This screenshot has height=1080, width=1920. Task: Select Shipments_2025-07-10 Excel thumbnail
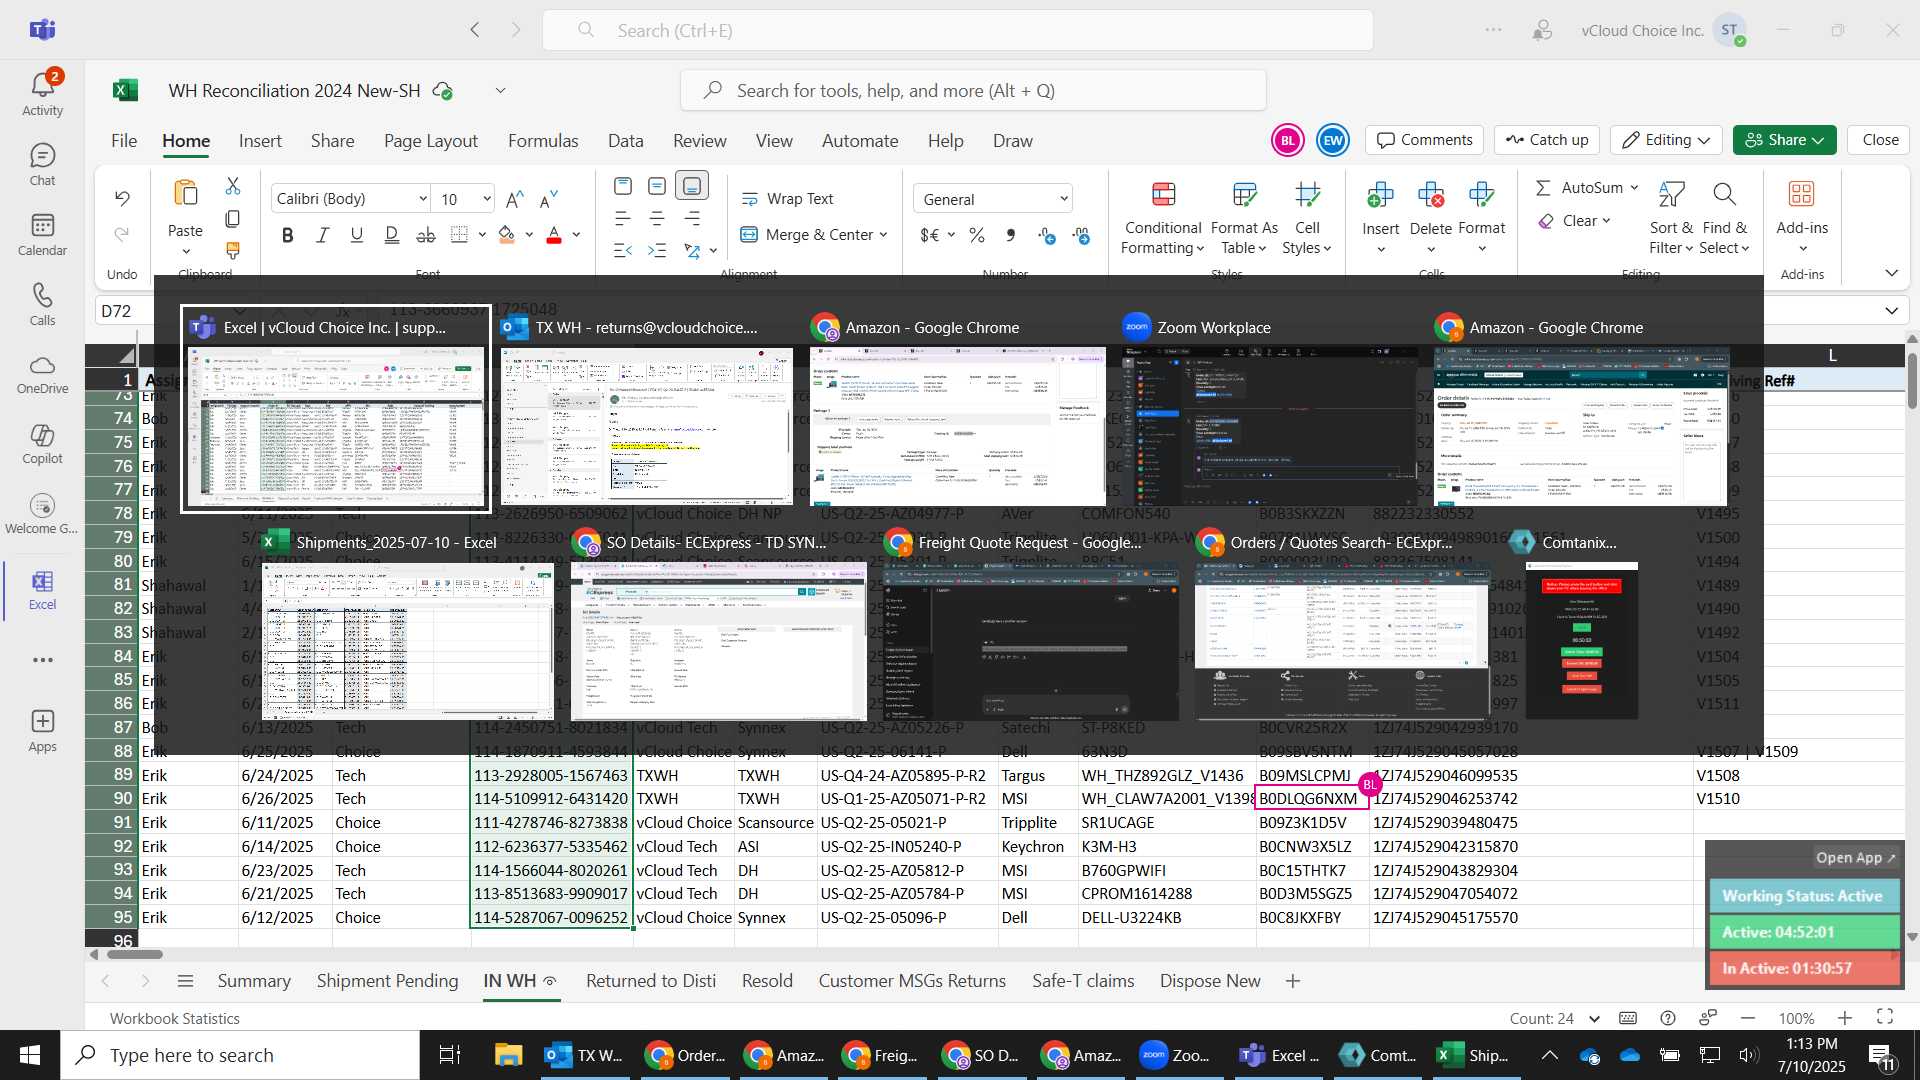tap(408, 627)
